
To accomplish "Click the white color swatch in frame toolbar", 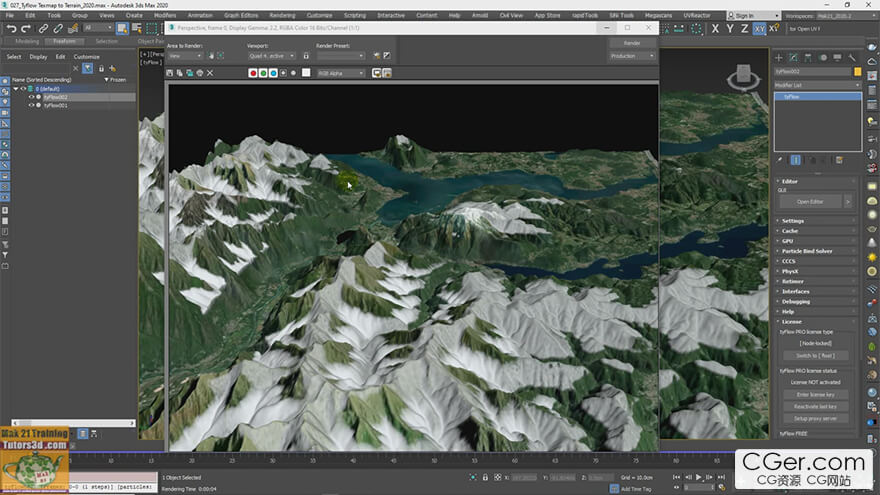I will coord(306,72).
